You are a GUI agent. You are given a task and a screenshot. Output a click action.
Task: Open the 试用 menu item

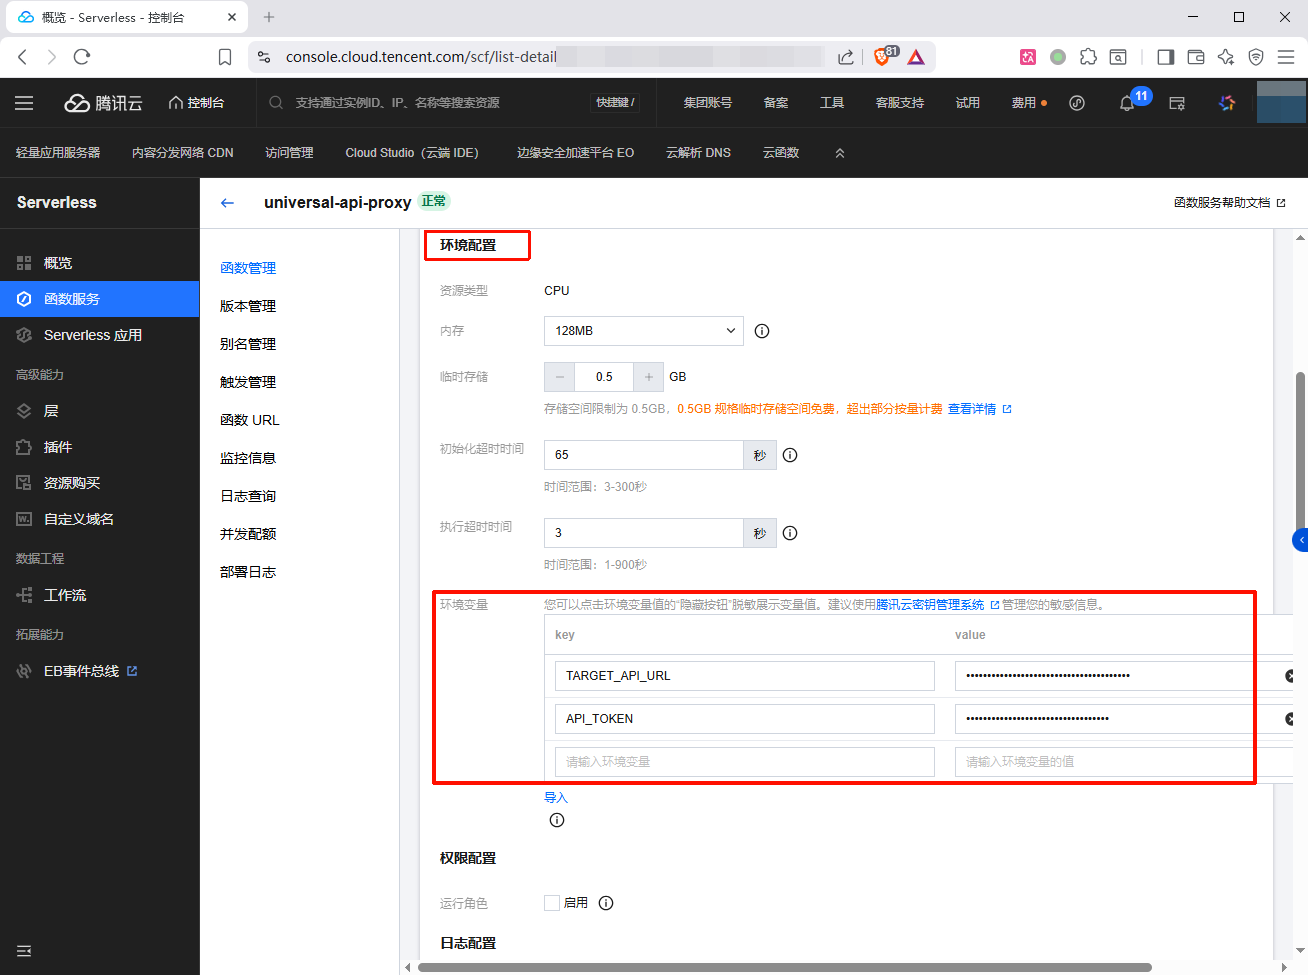click(967, 103)
